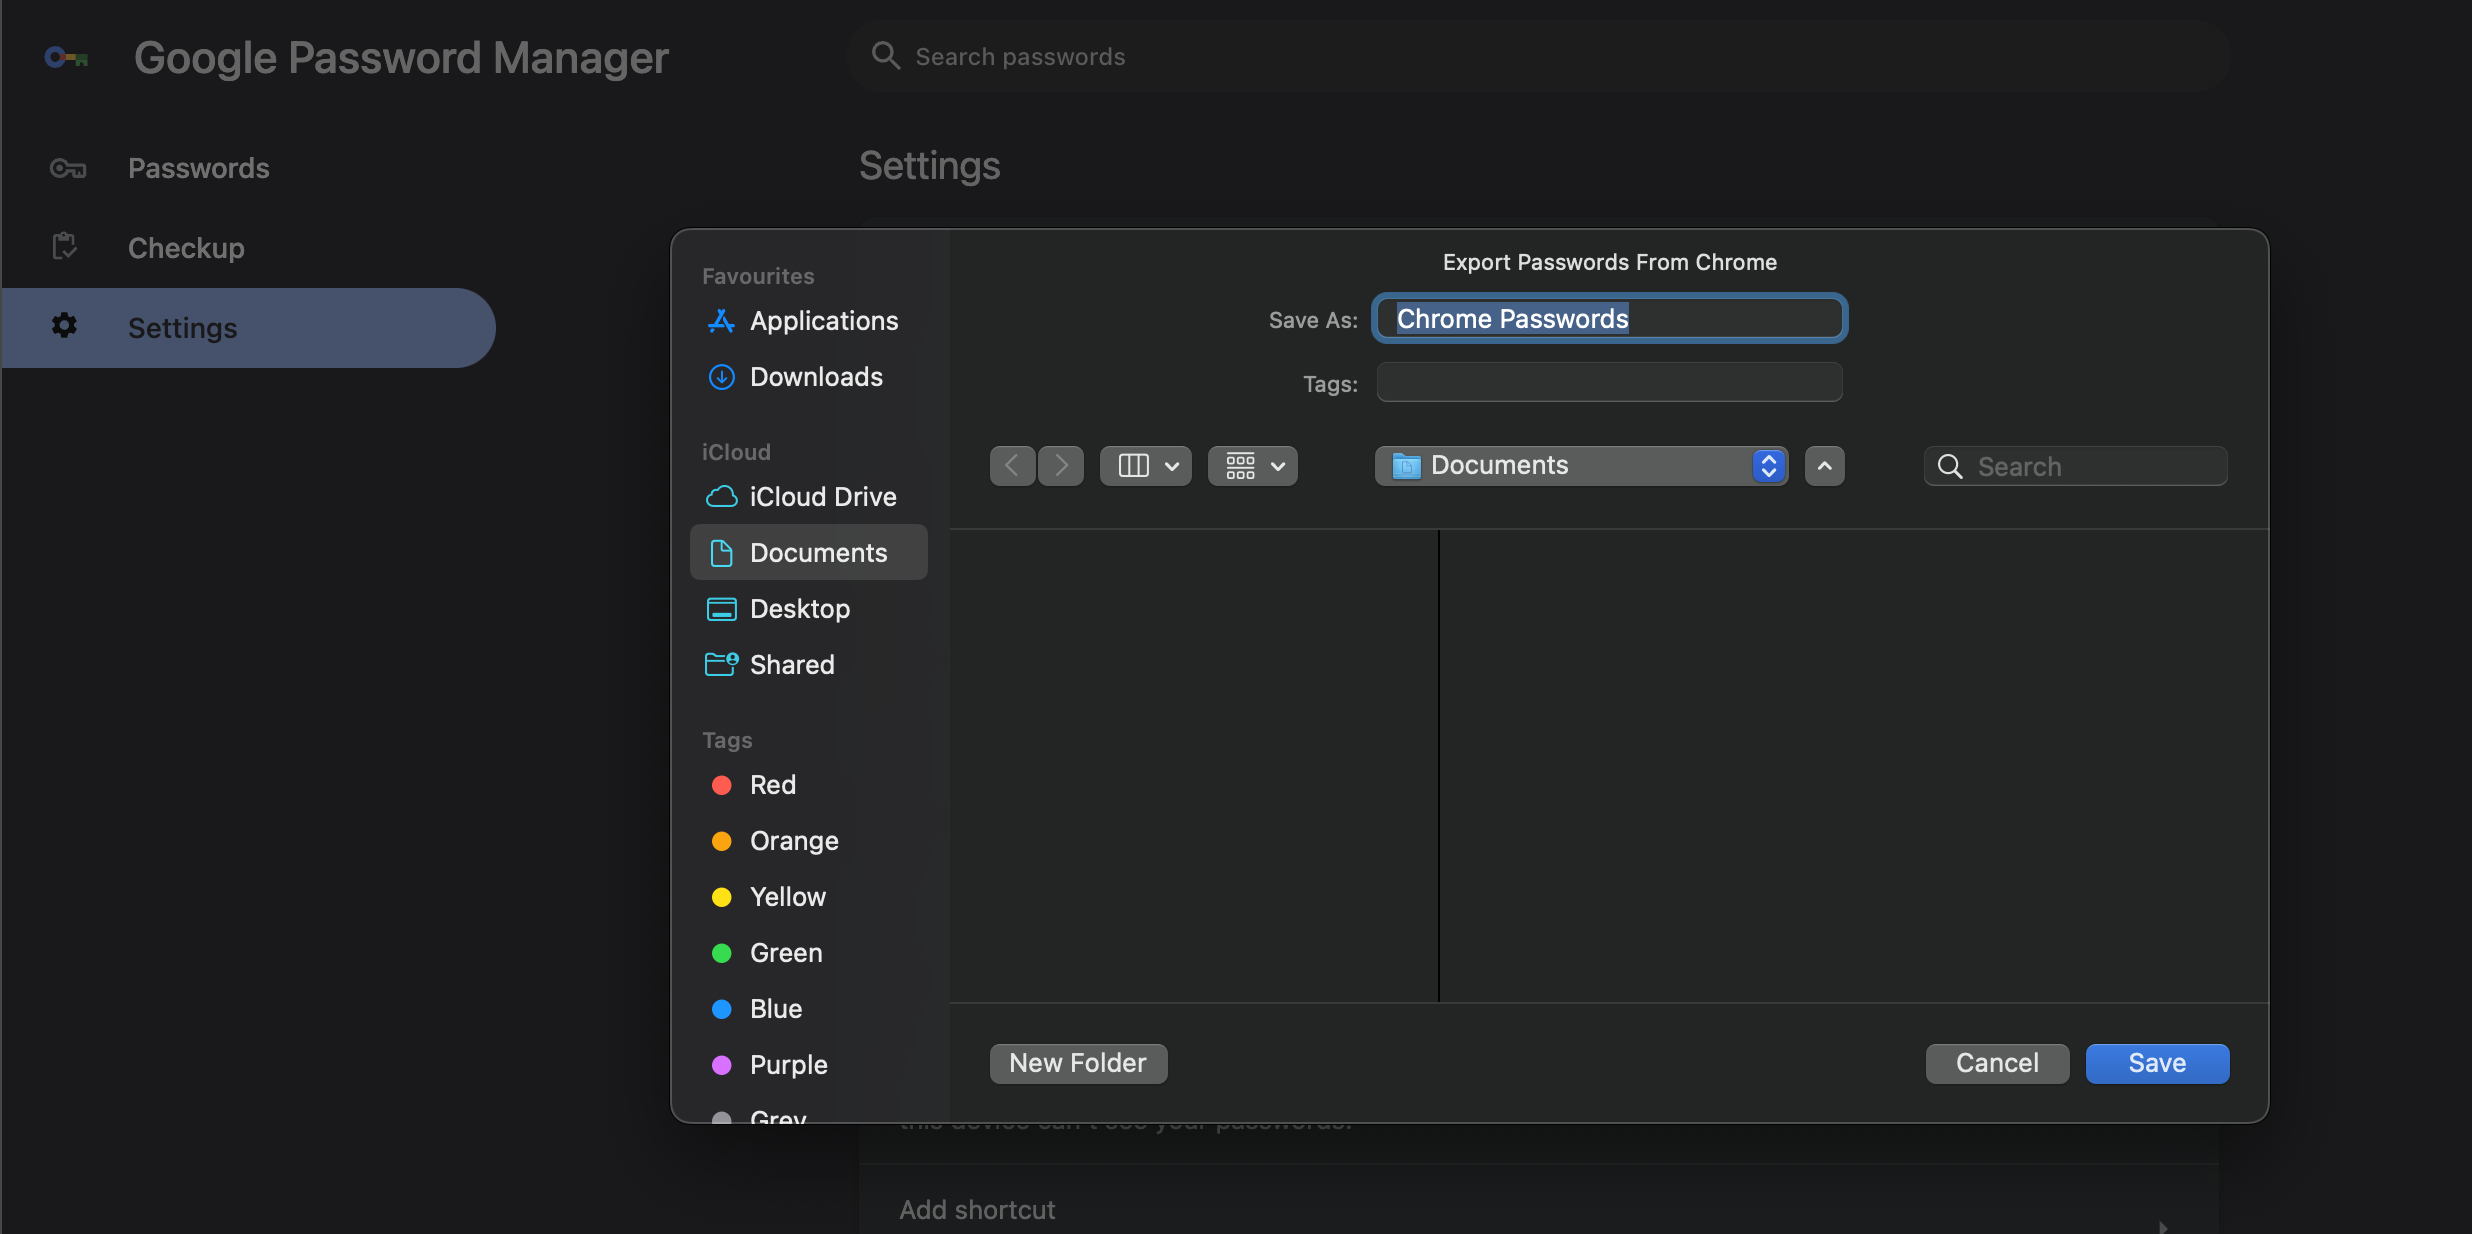This screenshot has height=1234, width=2472.
Task: Click the Tags section header in sidebar
Action: coord(727,740)
